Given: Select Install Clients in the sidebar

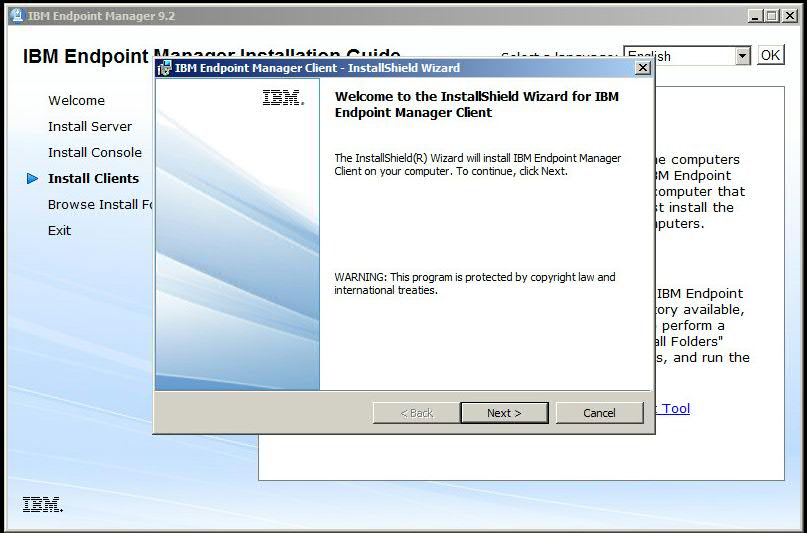Looking at the screenshot, I should tap(93, 179).
